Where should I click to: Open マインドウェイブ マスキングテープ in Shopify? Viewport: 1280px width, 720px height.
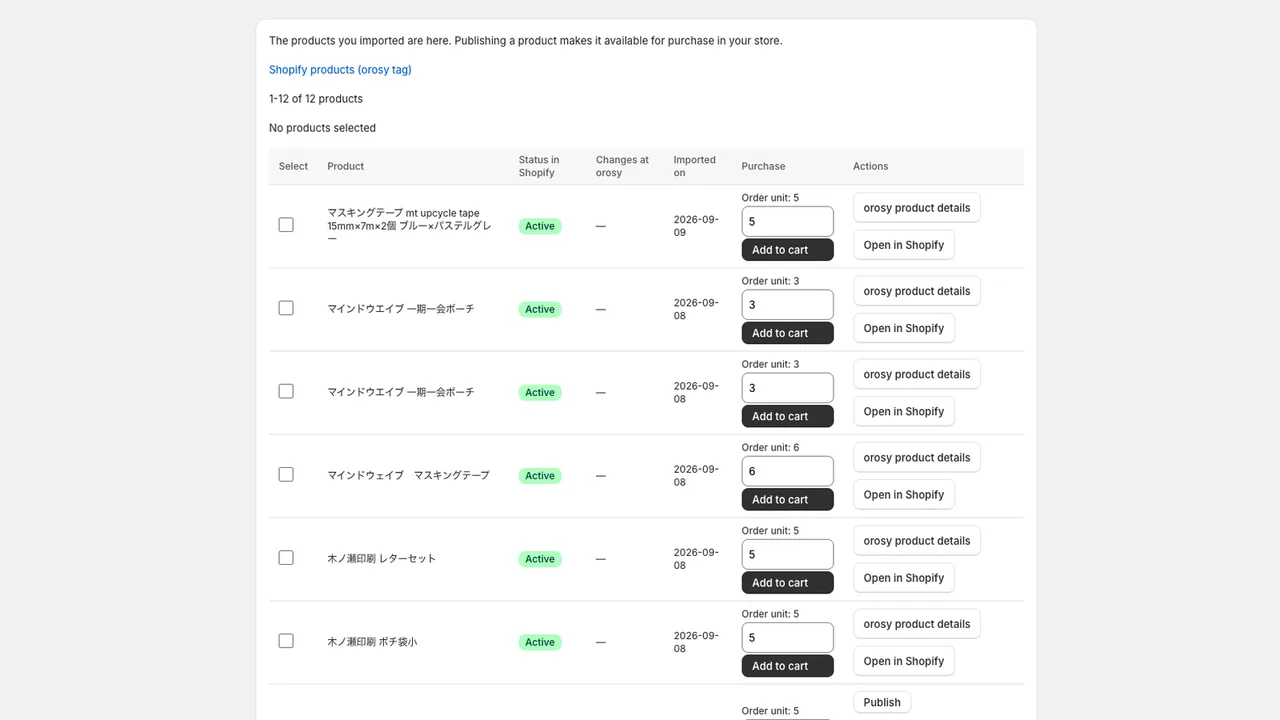904,495
